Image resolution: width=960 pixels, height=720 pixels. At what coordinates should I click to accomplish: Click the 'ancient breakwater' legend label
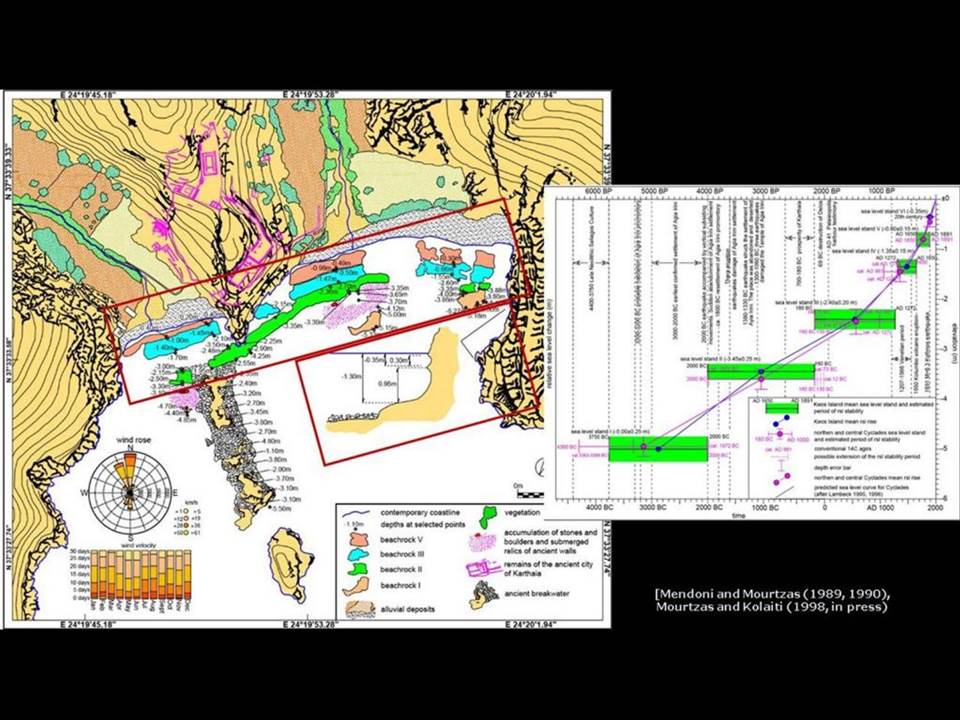point(537,593)
